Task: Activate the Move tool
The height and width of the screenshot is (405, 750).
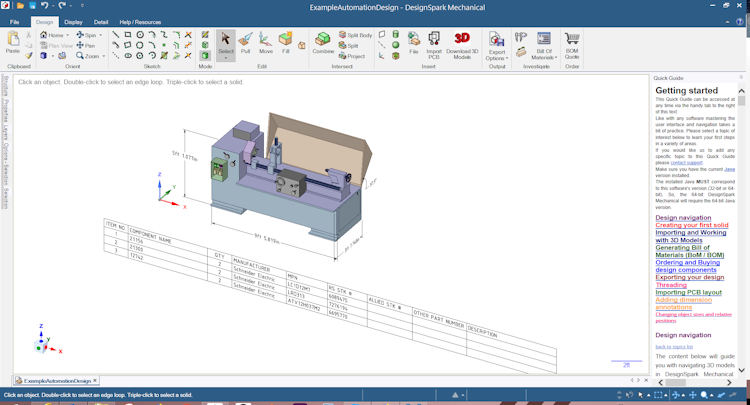Action: (266, 43)
